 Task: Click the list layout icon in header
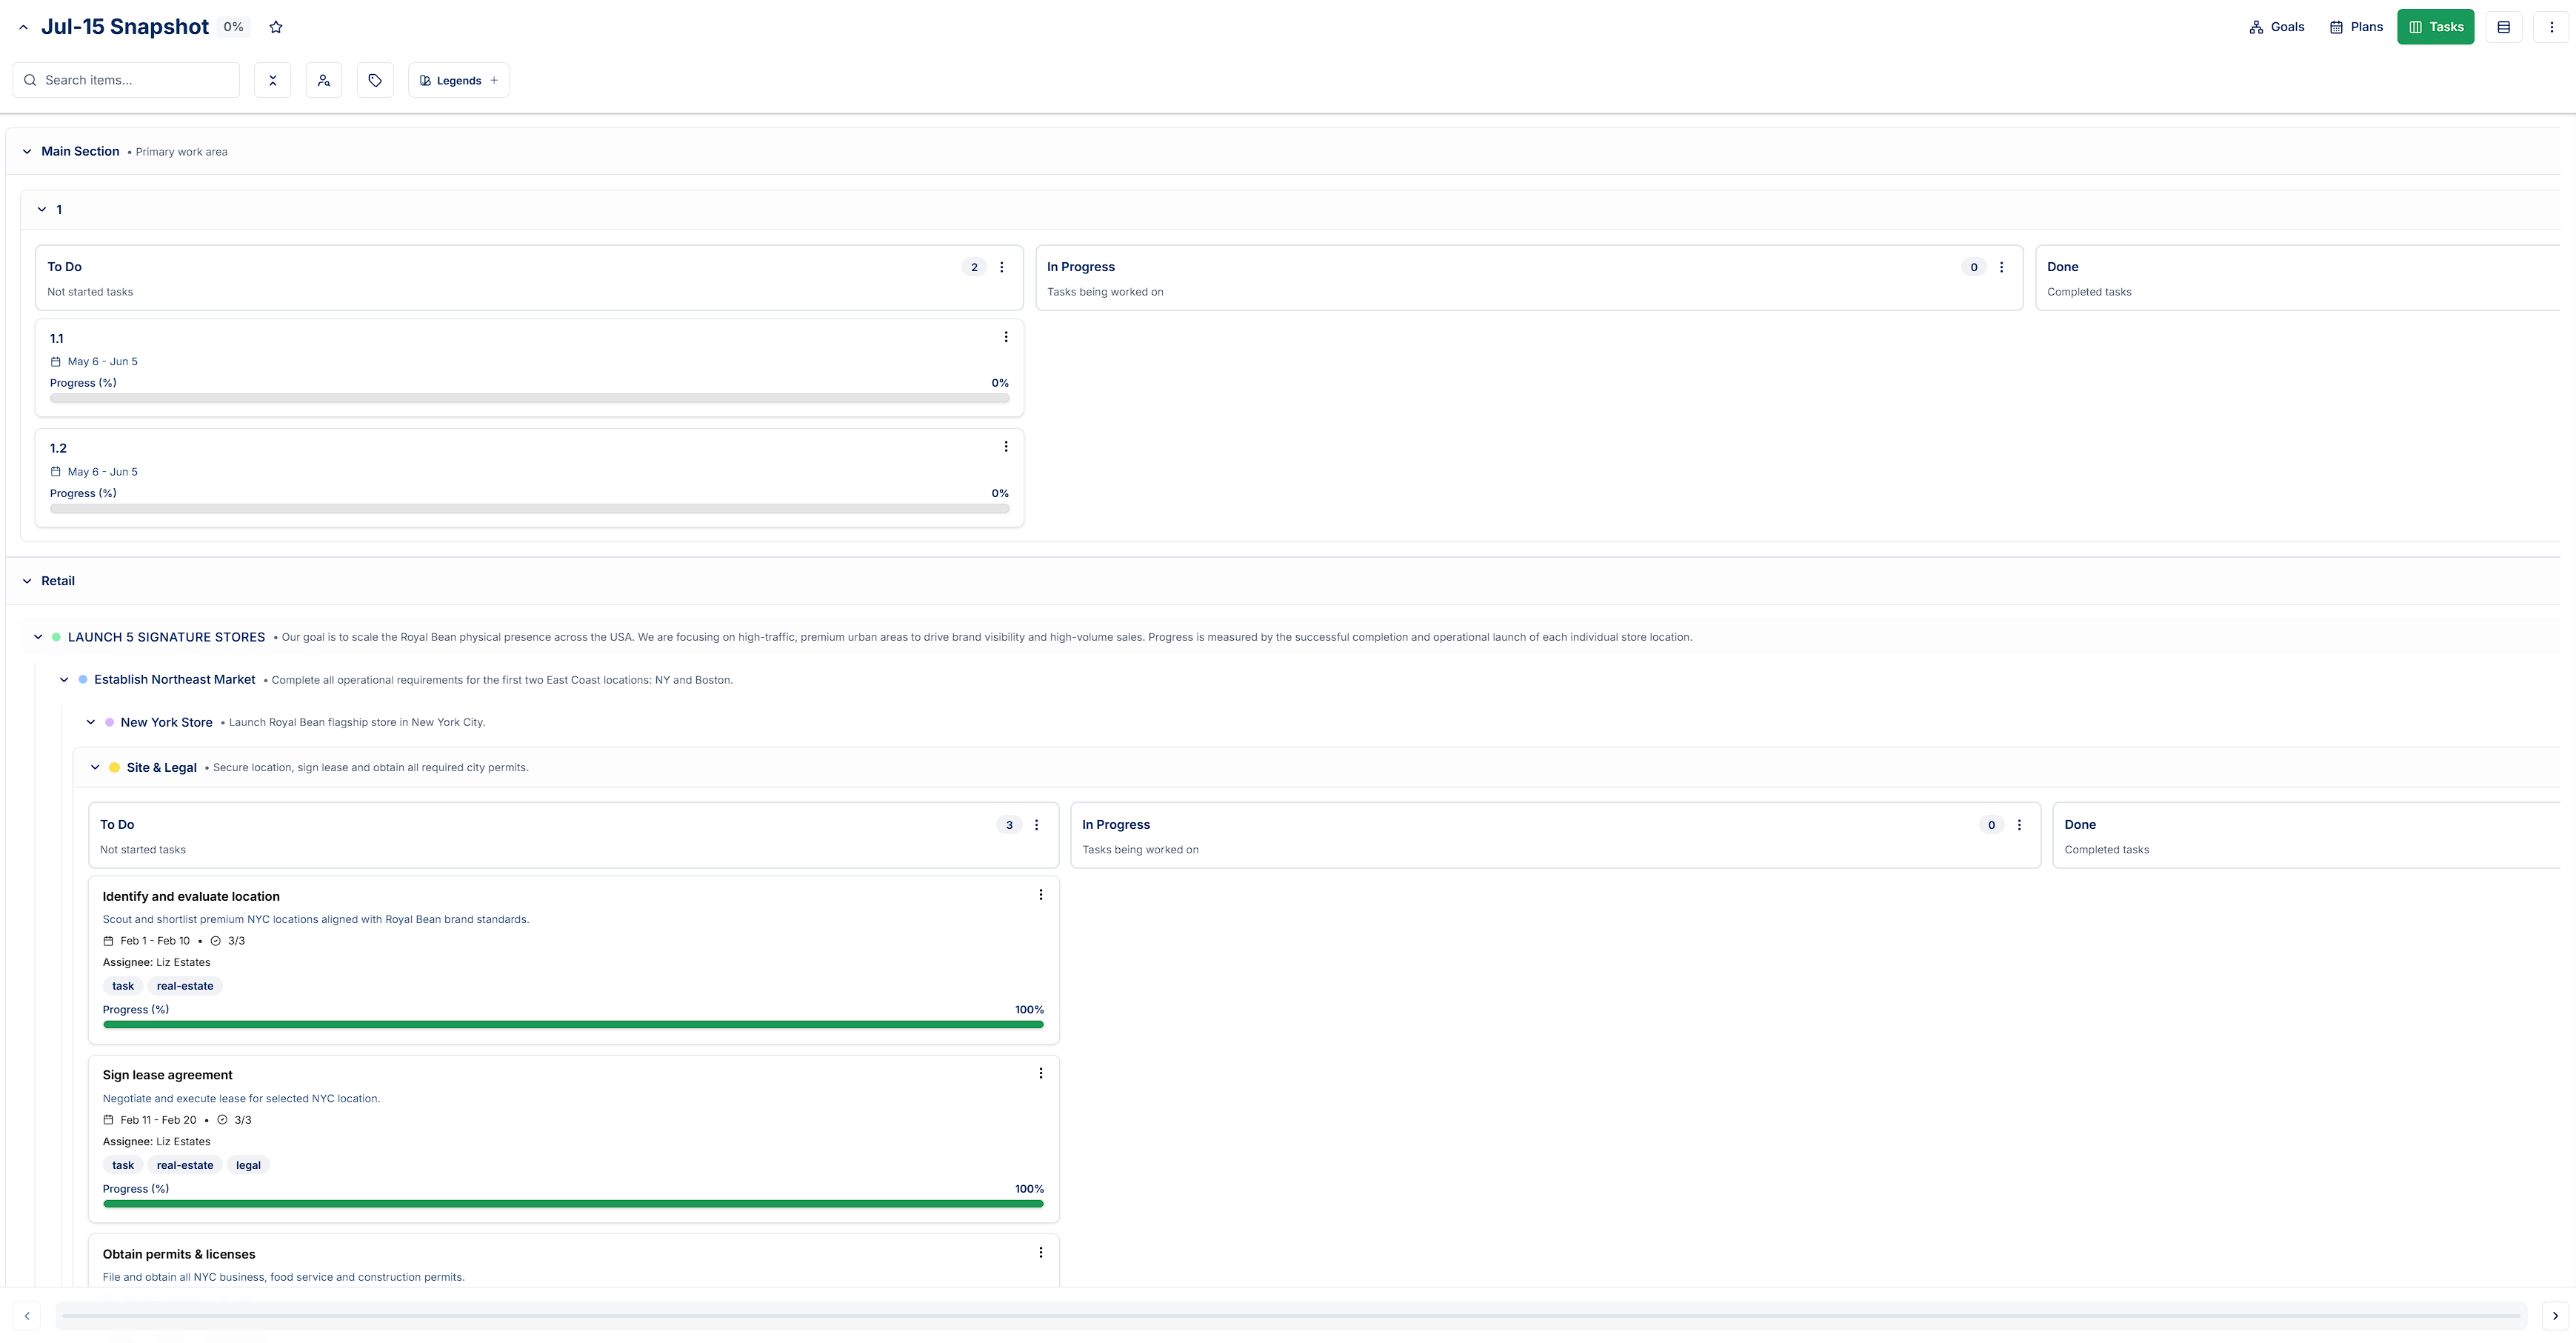click(x=2504, y=27)
